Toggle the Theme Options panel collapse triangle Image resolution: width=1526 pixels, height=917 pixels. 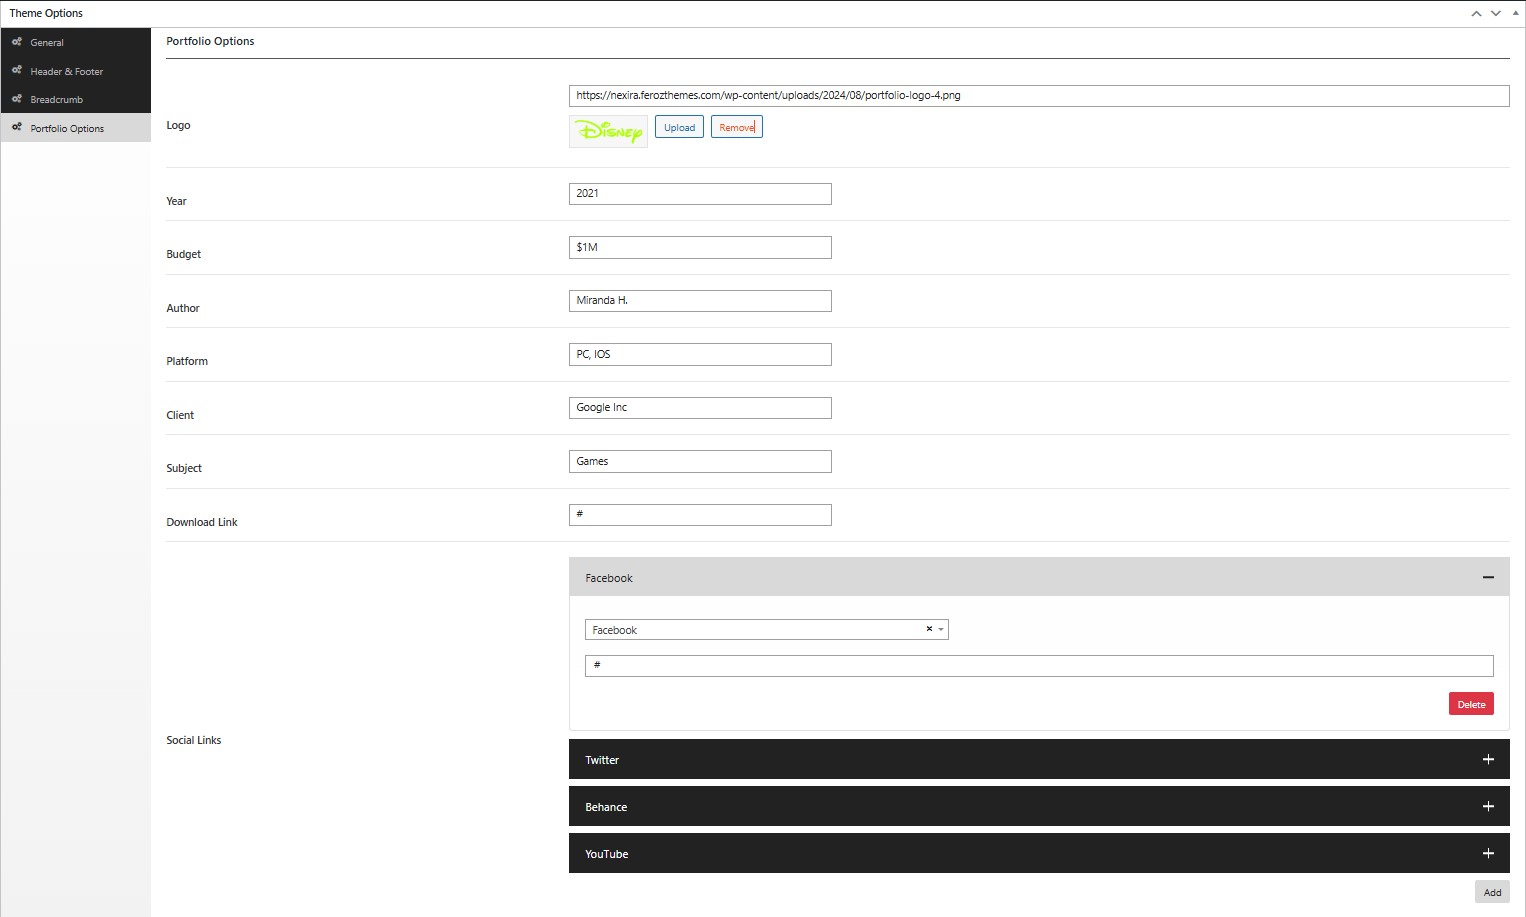click(x=1515, y=13)
